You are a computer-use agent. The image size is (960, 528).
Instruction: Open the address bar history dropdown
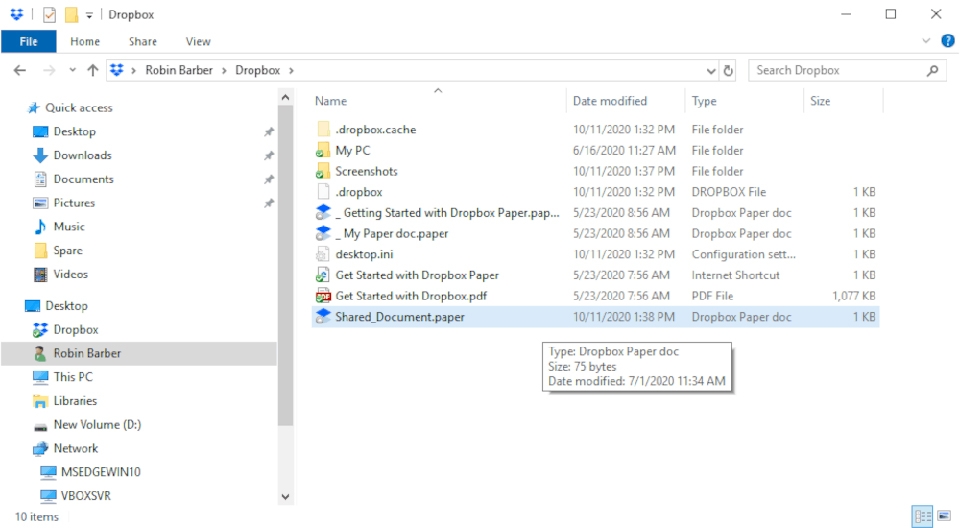pos(711,71)
